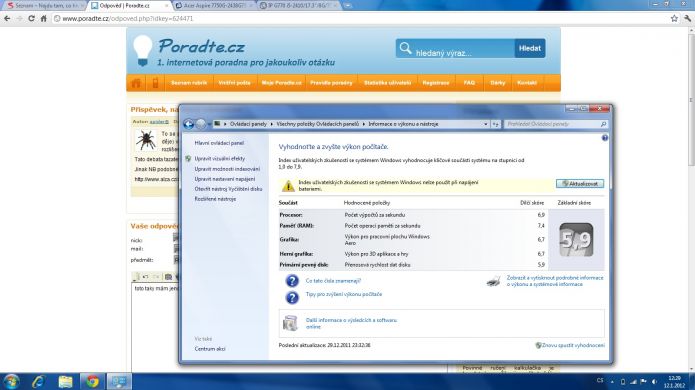Screen dimensions: 695x390
Task: Click Ovládací panely breadcrumb segment
Action: click(248, 124)
